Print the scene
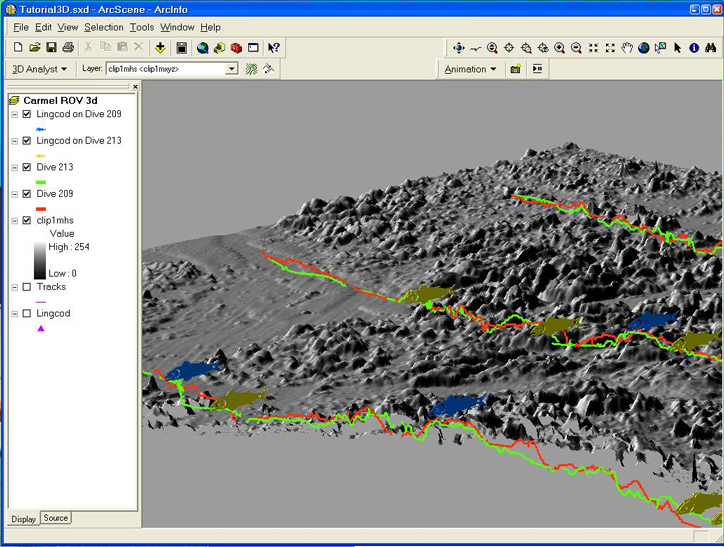Screen dimensions: 724x547 pos(68,48)
